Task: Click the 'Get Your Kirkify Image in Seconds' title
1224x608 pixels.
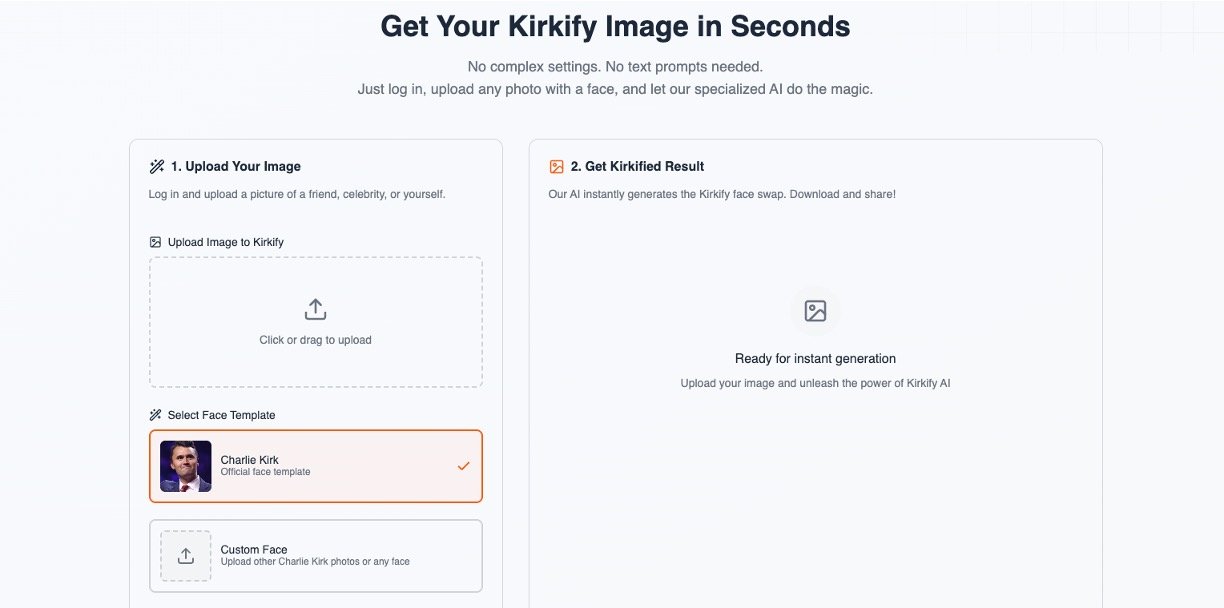Action: click(615, 27)
